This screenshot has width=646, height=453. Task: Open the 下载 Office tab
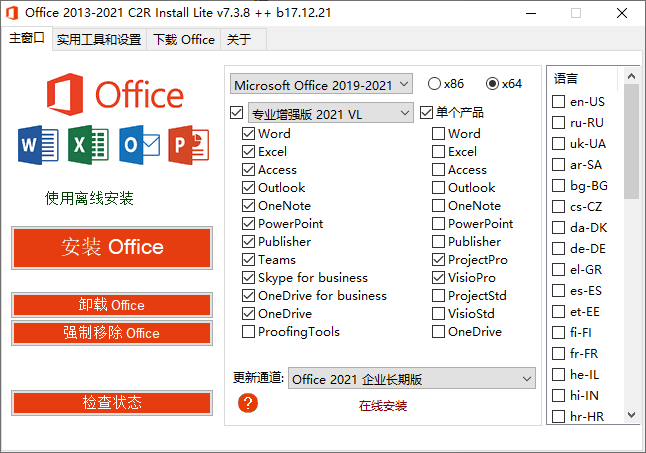pyautogui.click(x=184, y=40)
